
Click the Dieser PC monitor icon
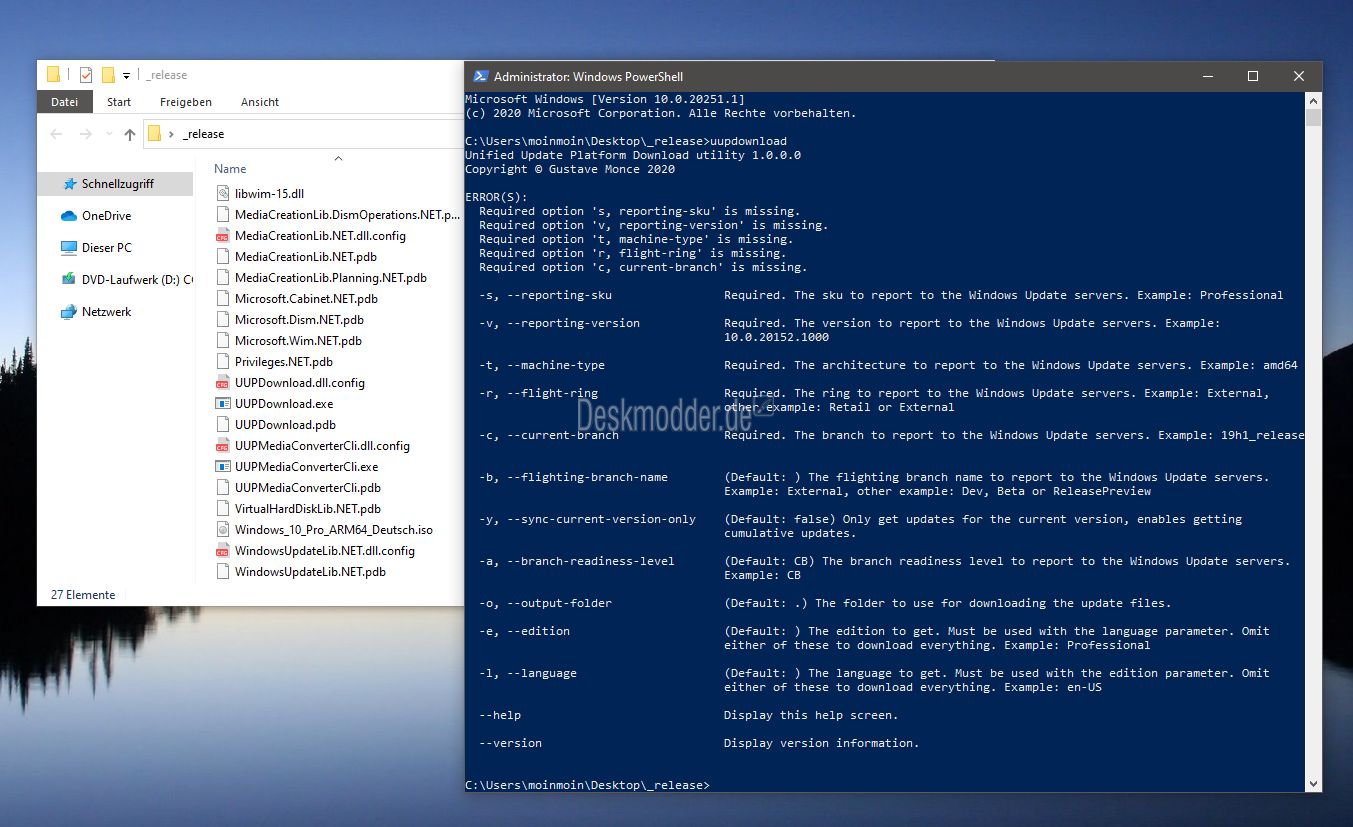tap(69, 247)
